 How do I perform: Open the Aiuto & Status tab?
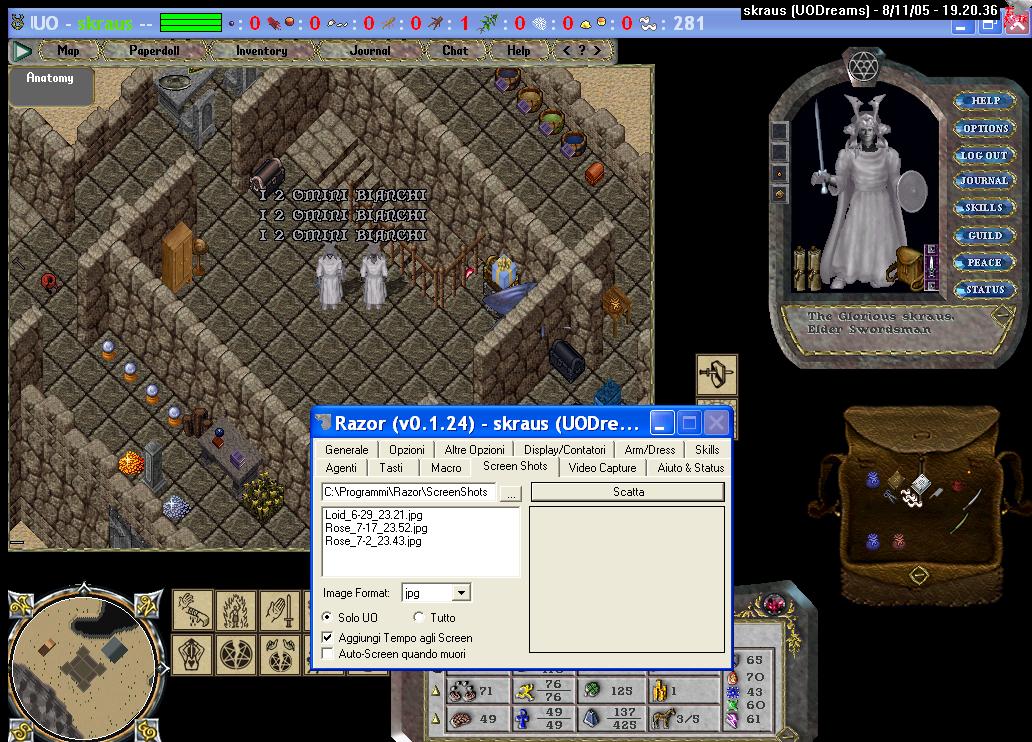(x=690, y=467)
